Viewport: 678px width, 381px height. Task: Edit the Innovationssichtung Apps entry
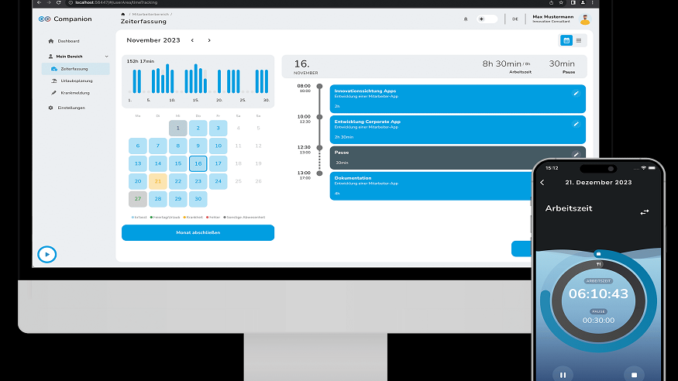coord(576,93)
